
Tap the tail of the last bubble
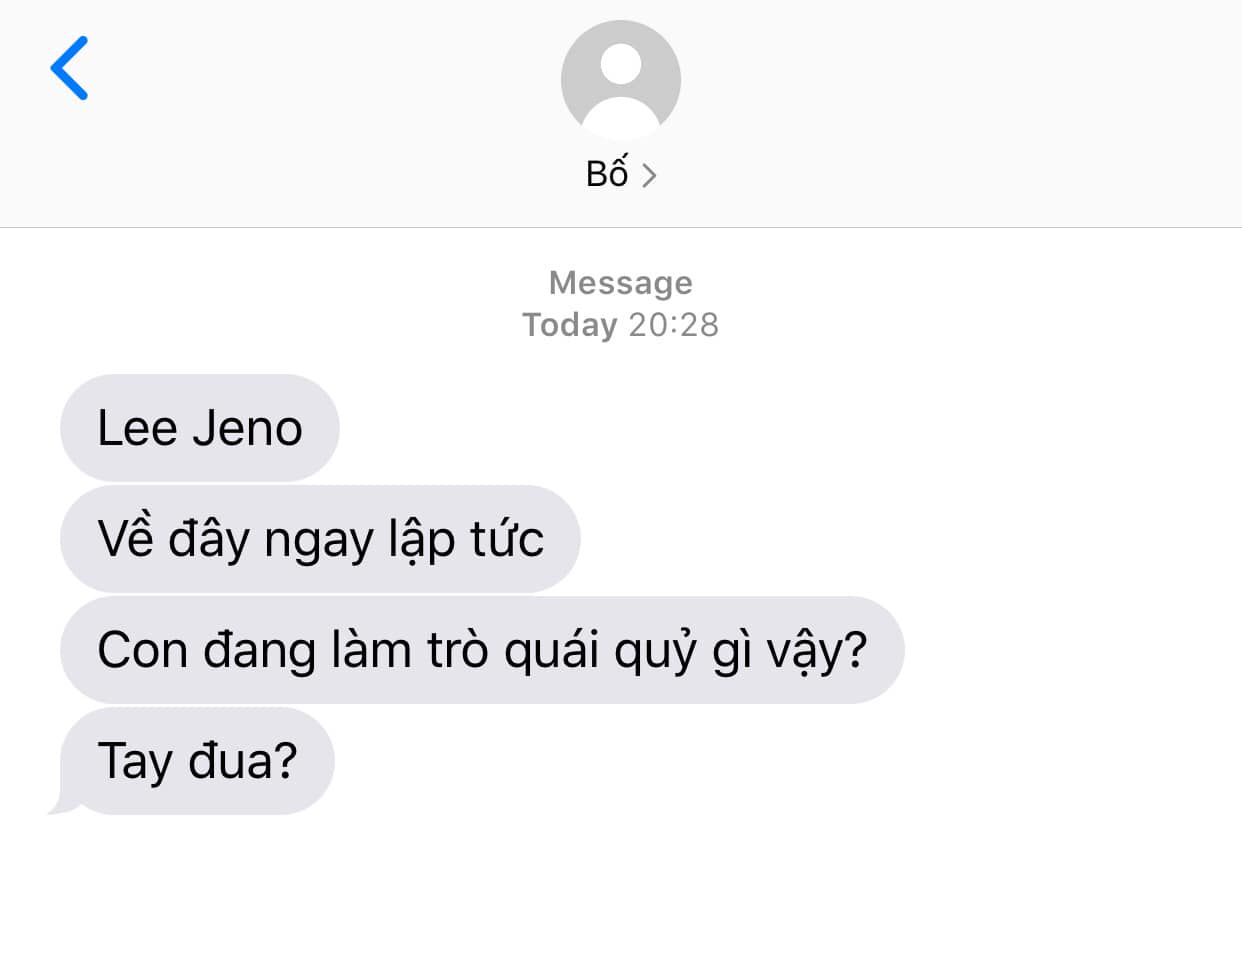pos(62,804)
